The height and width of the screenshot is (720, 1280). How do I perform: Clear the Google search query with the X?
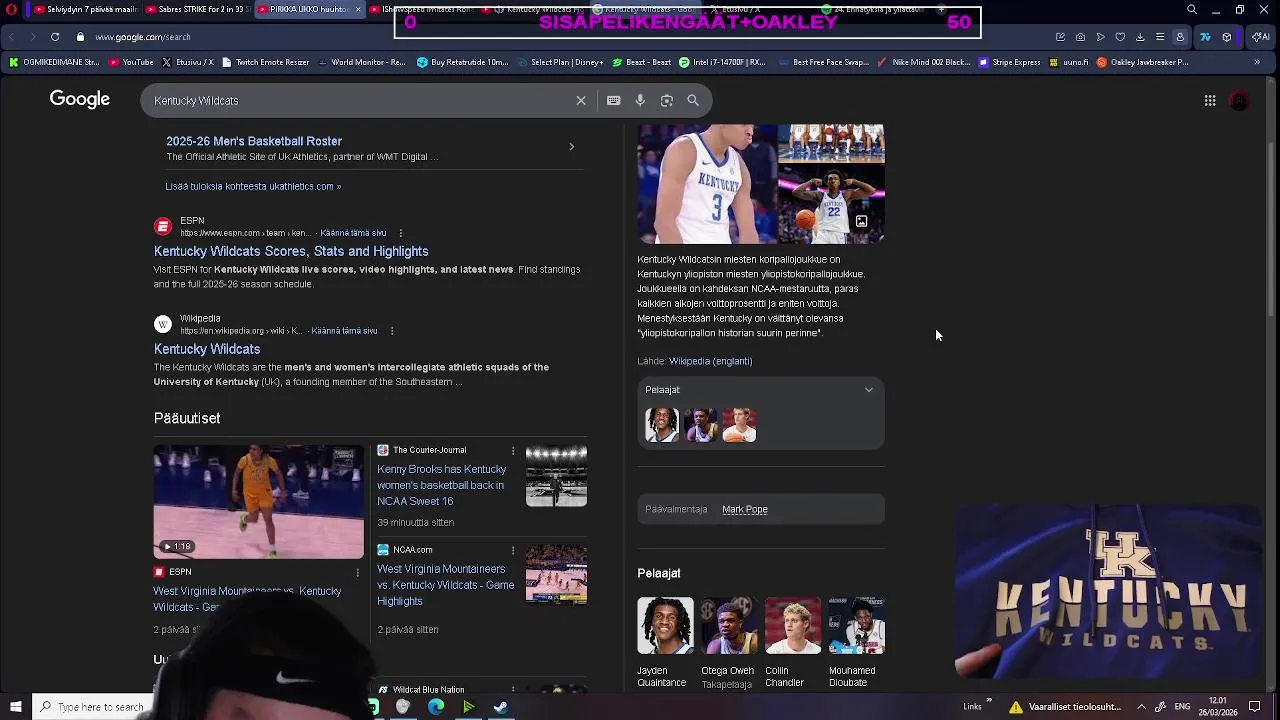(581, 100)
